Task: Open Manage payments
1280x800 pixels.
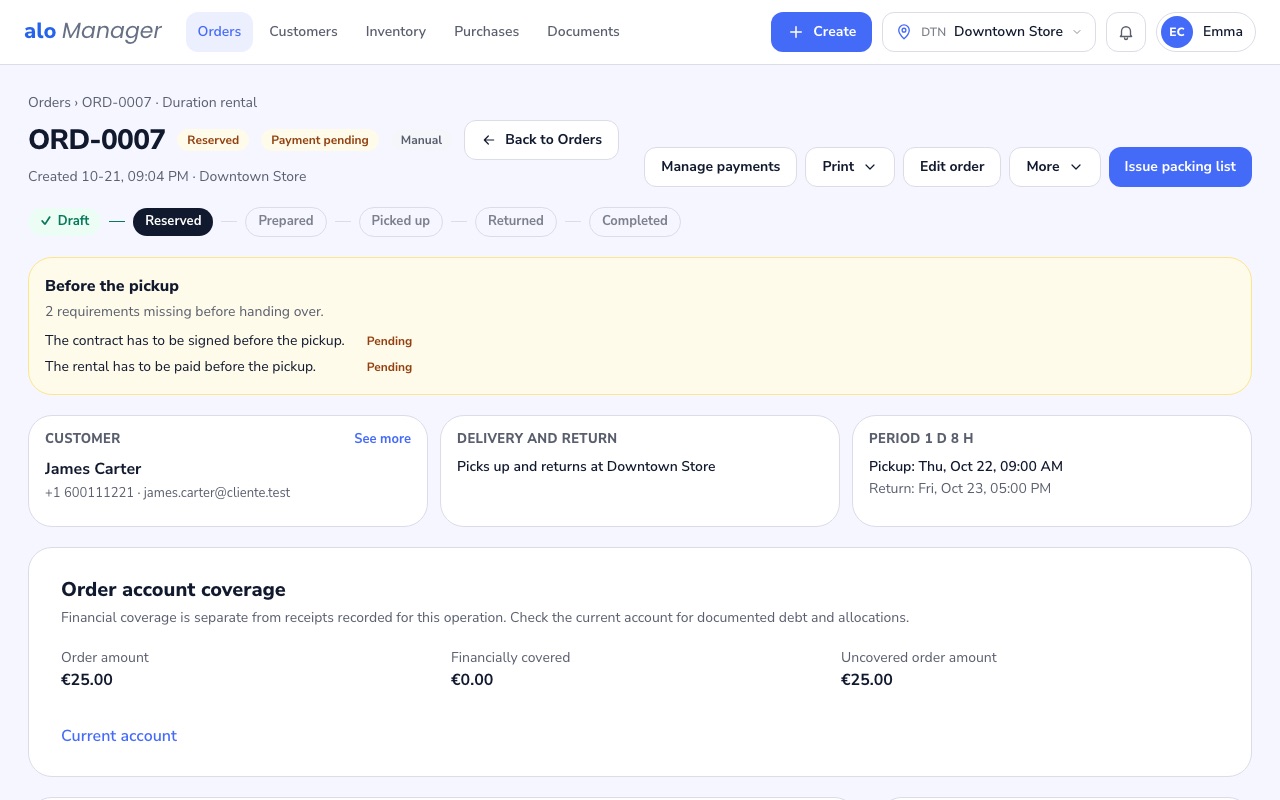Action: pyautogui.click(x=720, y=167)
